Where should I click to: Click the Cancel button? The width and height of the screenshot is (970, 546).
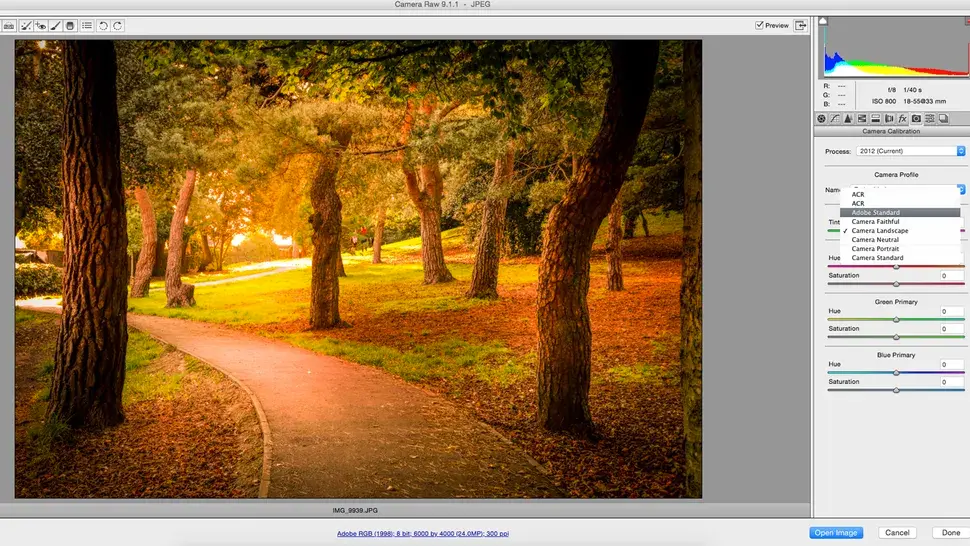897,532
